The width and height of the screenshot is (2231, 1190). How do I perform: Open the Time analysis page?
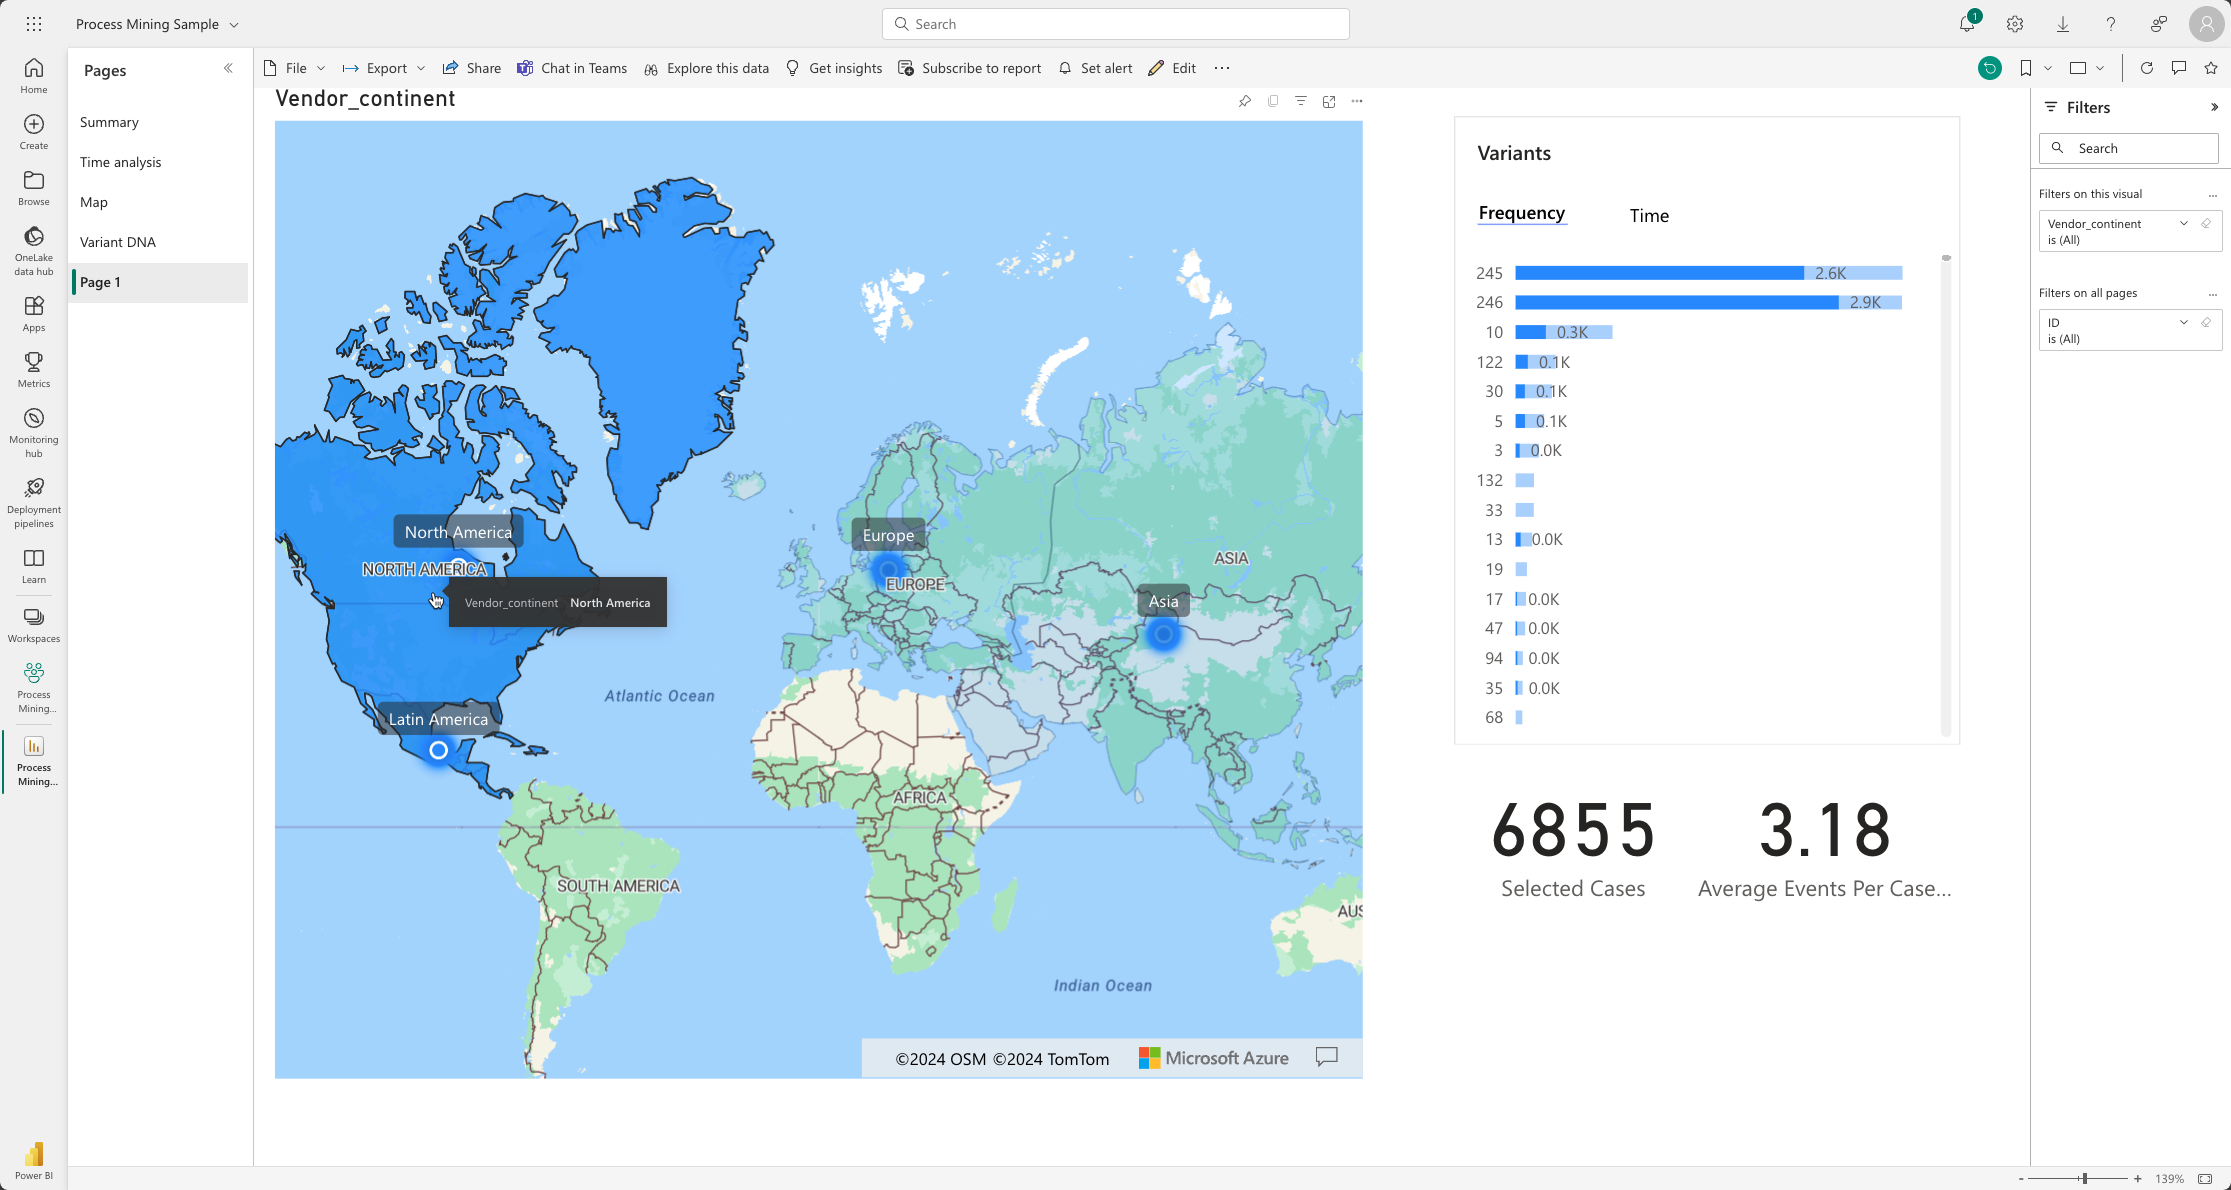120,162
